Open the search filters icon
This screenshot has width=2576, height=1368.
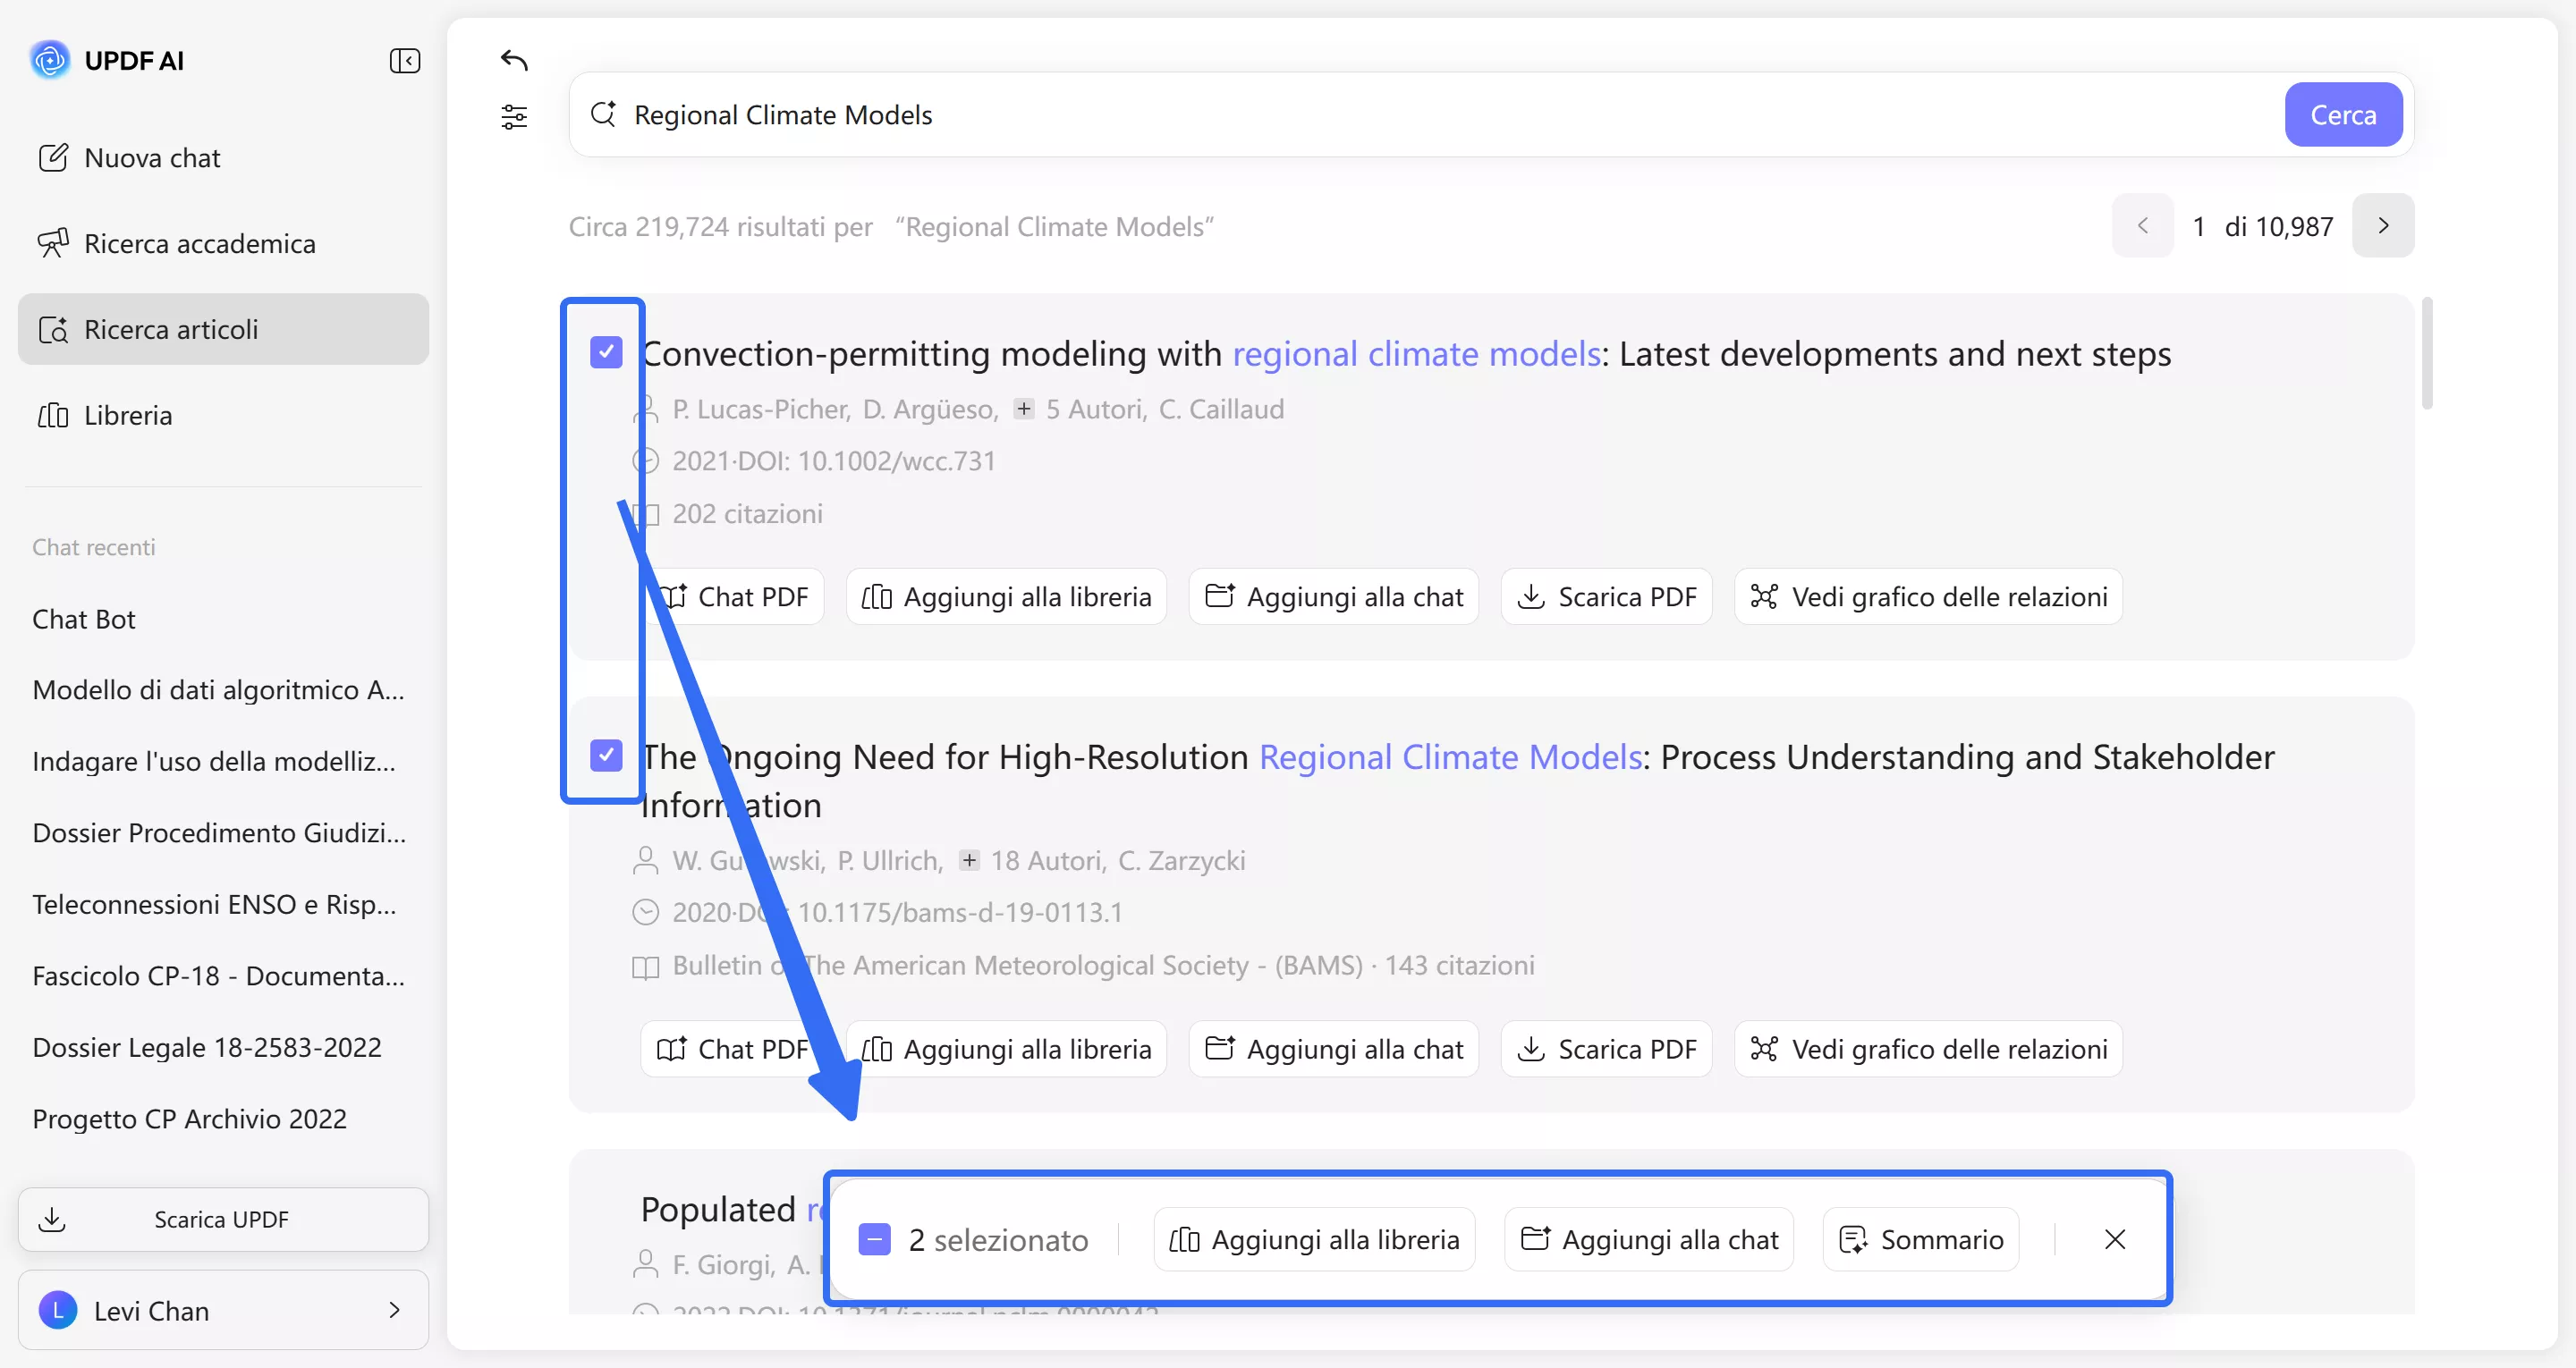pos(514,117)
